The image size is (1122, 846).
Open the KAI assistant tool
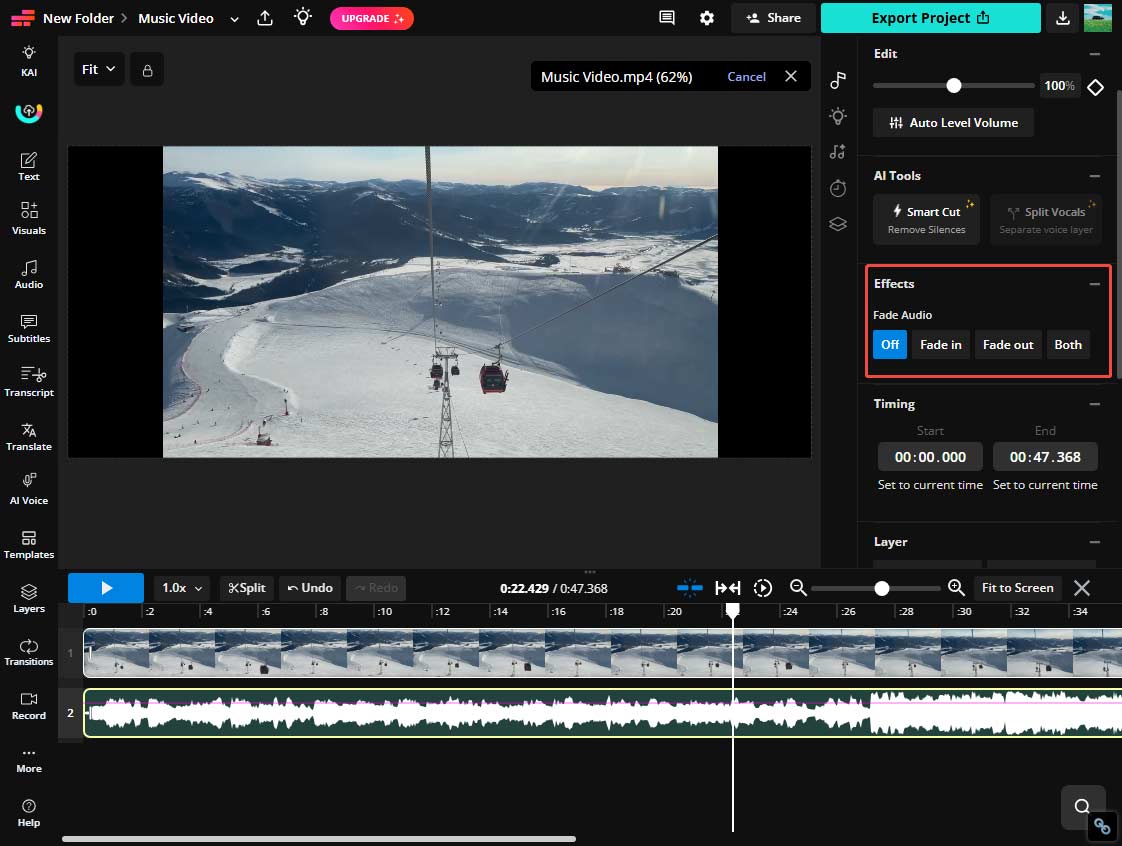pos(29,60)
